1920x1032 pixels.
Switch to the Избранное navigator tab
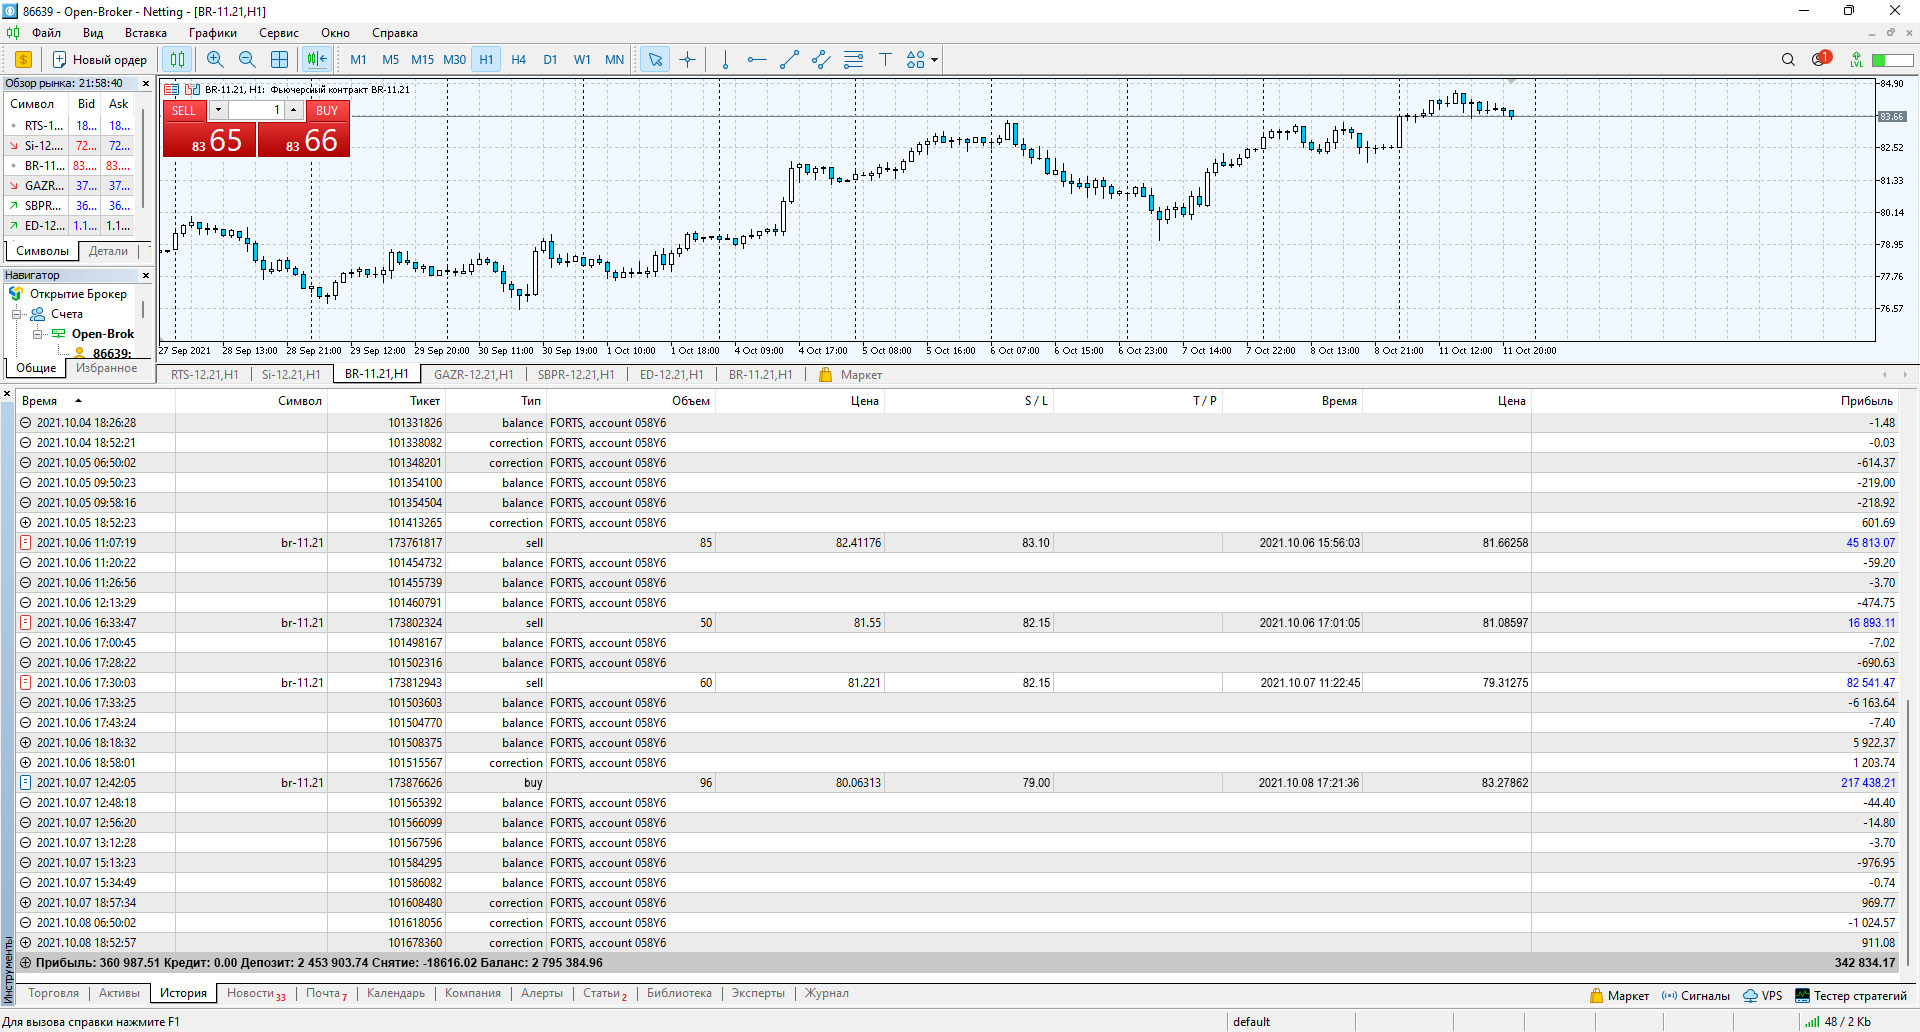point(107,368)
